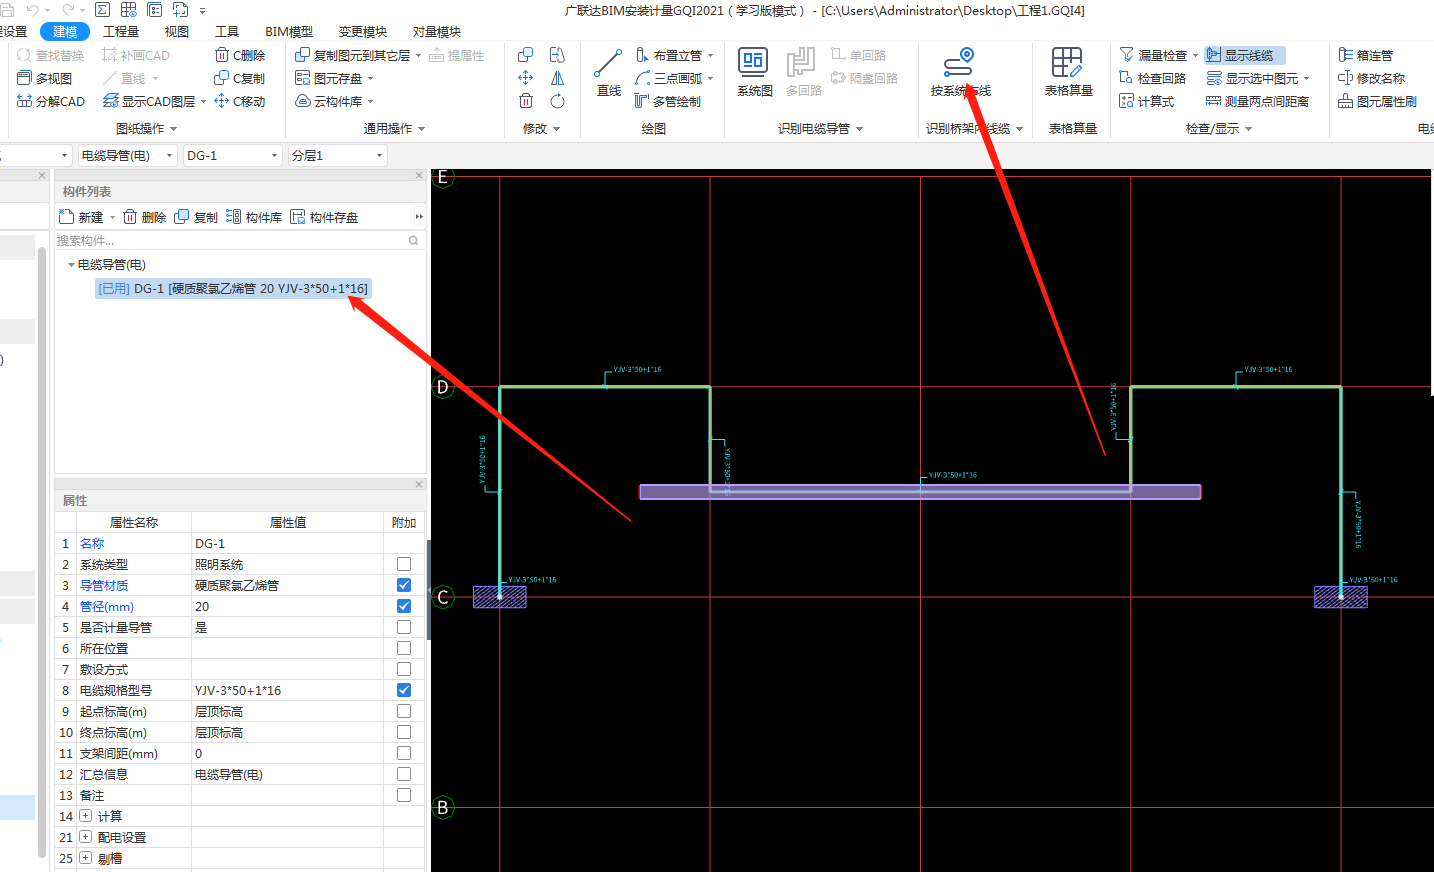Click the 布置立管 riser placement icon
1434x872 pixels.
[x=642, y=55]
